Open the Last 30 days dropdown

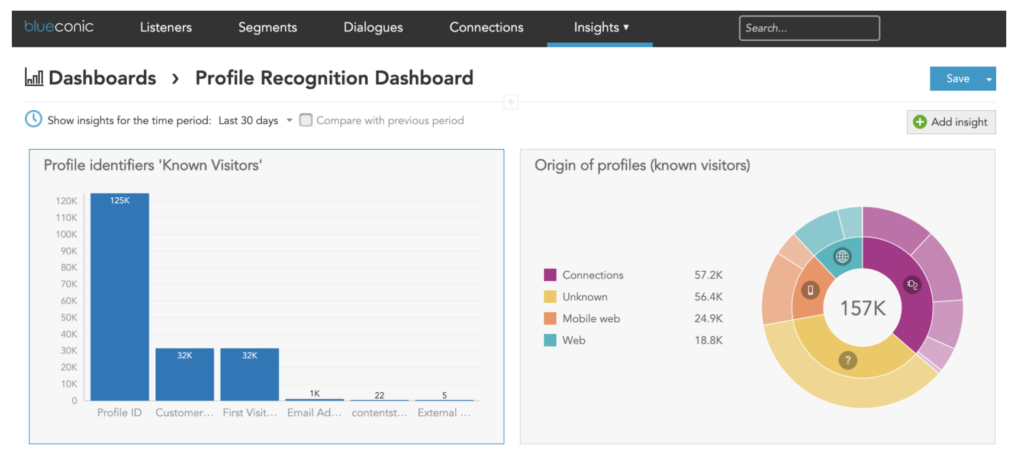(255, 120)
